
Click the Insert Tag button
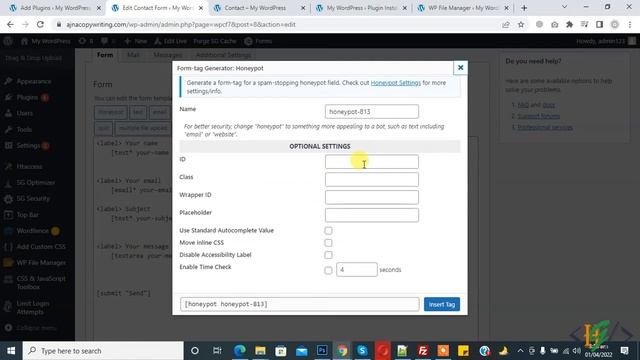(x=442, y=304)
